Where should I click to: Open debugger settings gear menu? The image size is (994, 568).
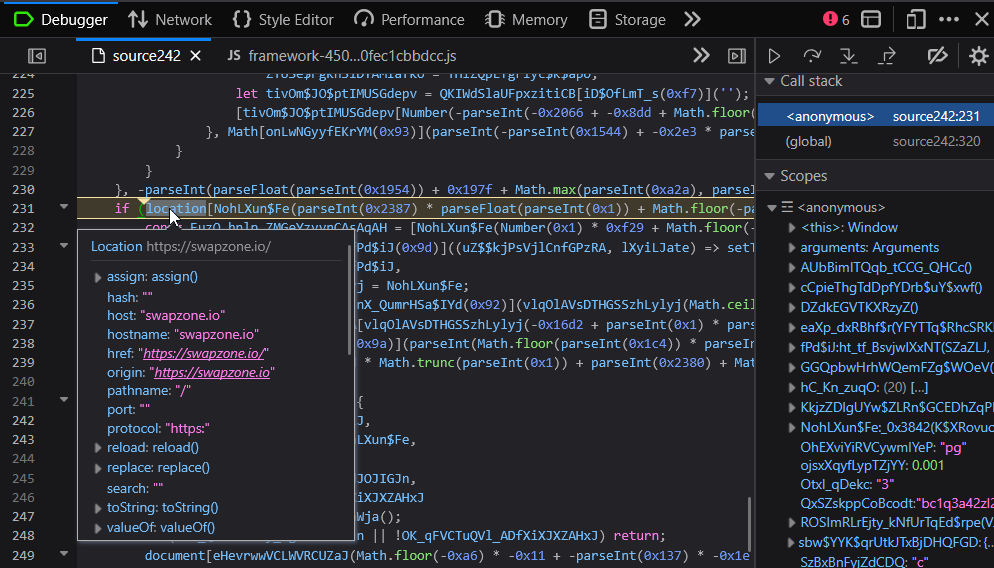(978, 56)
